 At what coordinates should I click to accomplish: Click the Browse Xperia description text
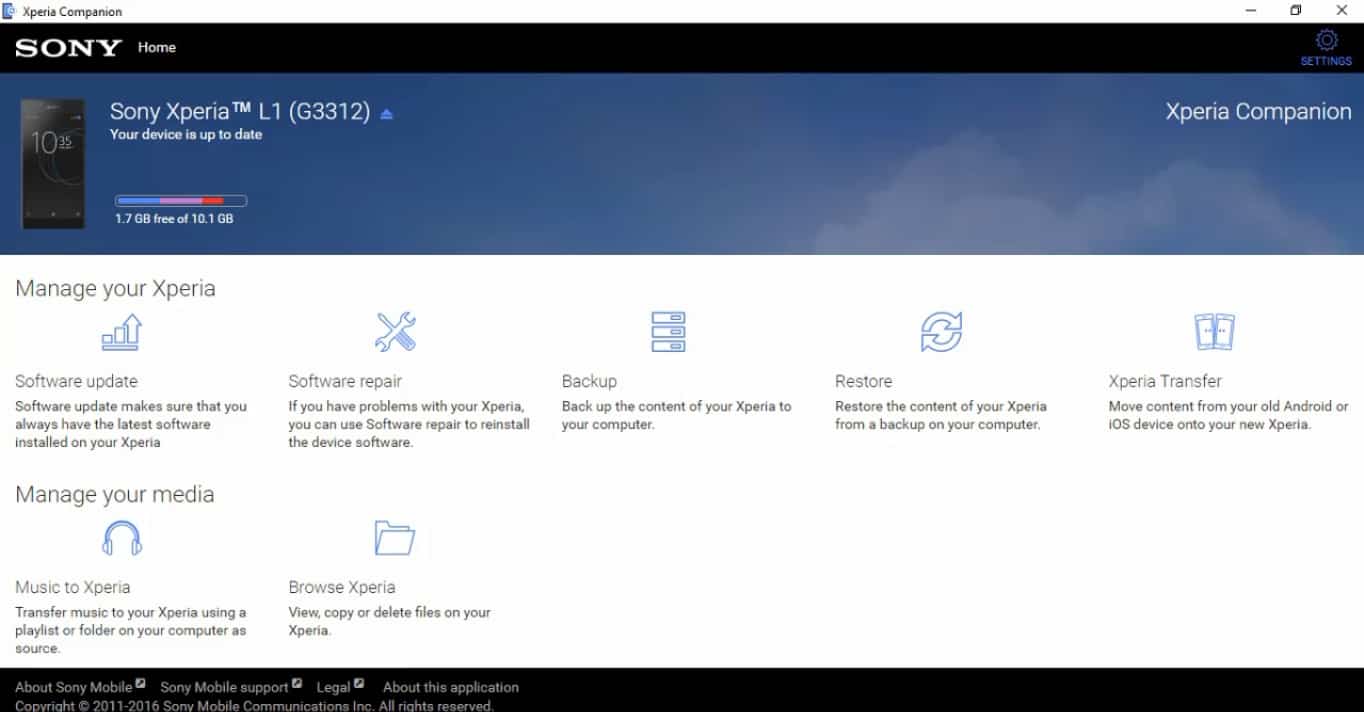pyautogui.click(x=389, y=621)
